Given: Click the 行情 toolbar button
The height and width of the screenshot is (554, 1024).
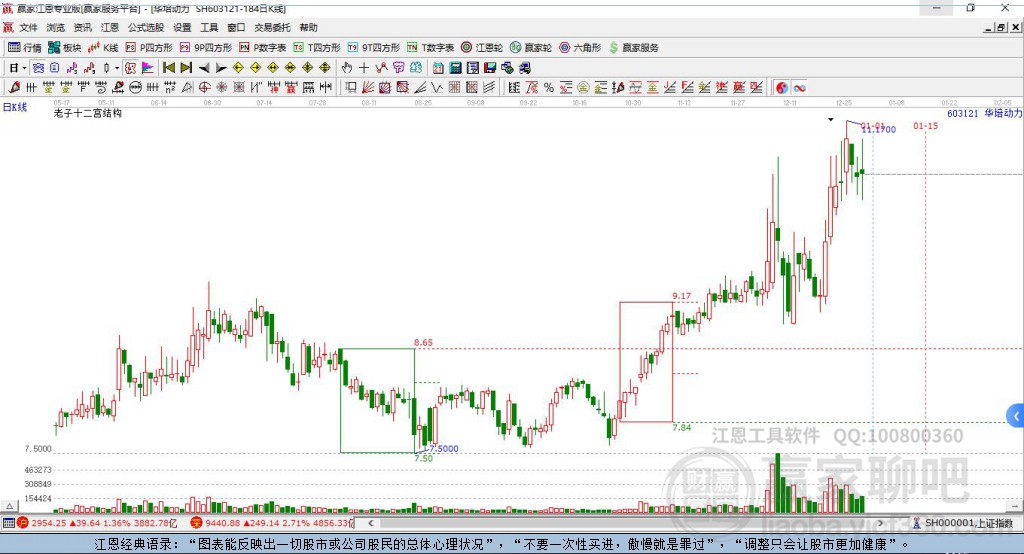Looking at the screenshot, I should [25, 48].
